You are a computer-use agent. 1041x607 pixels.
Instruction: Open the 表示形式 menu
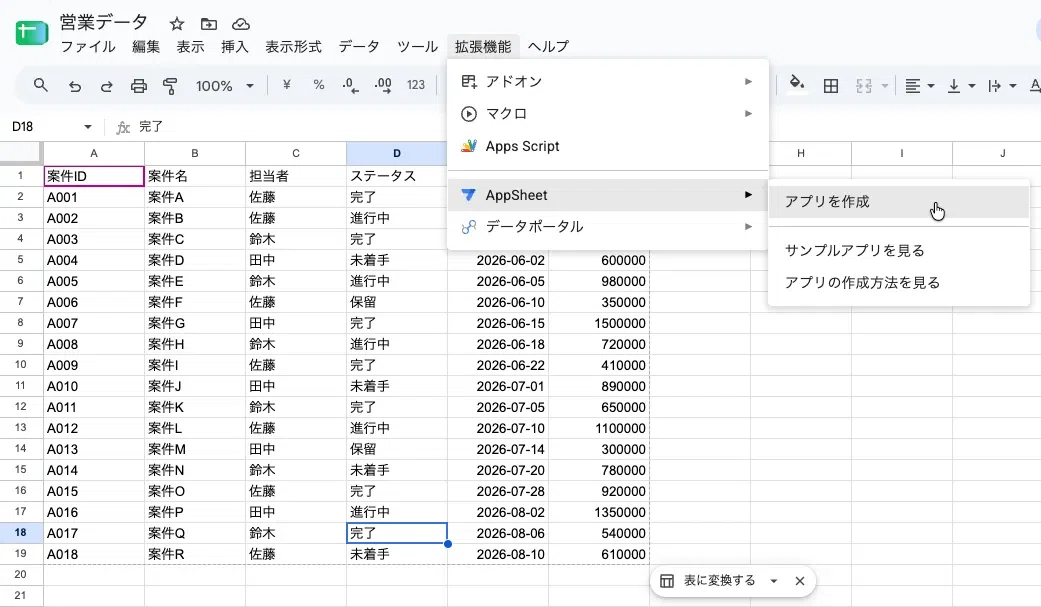click(293, 46)
